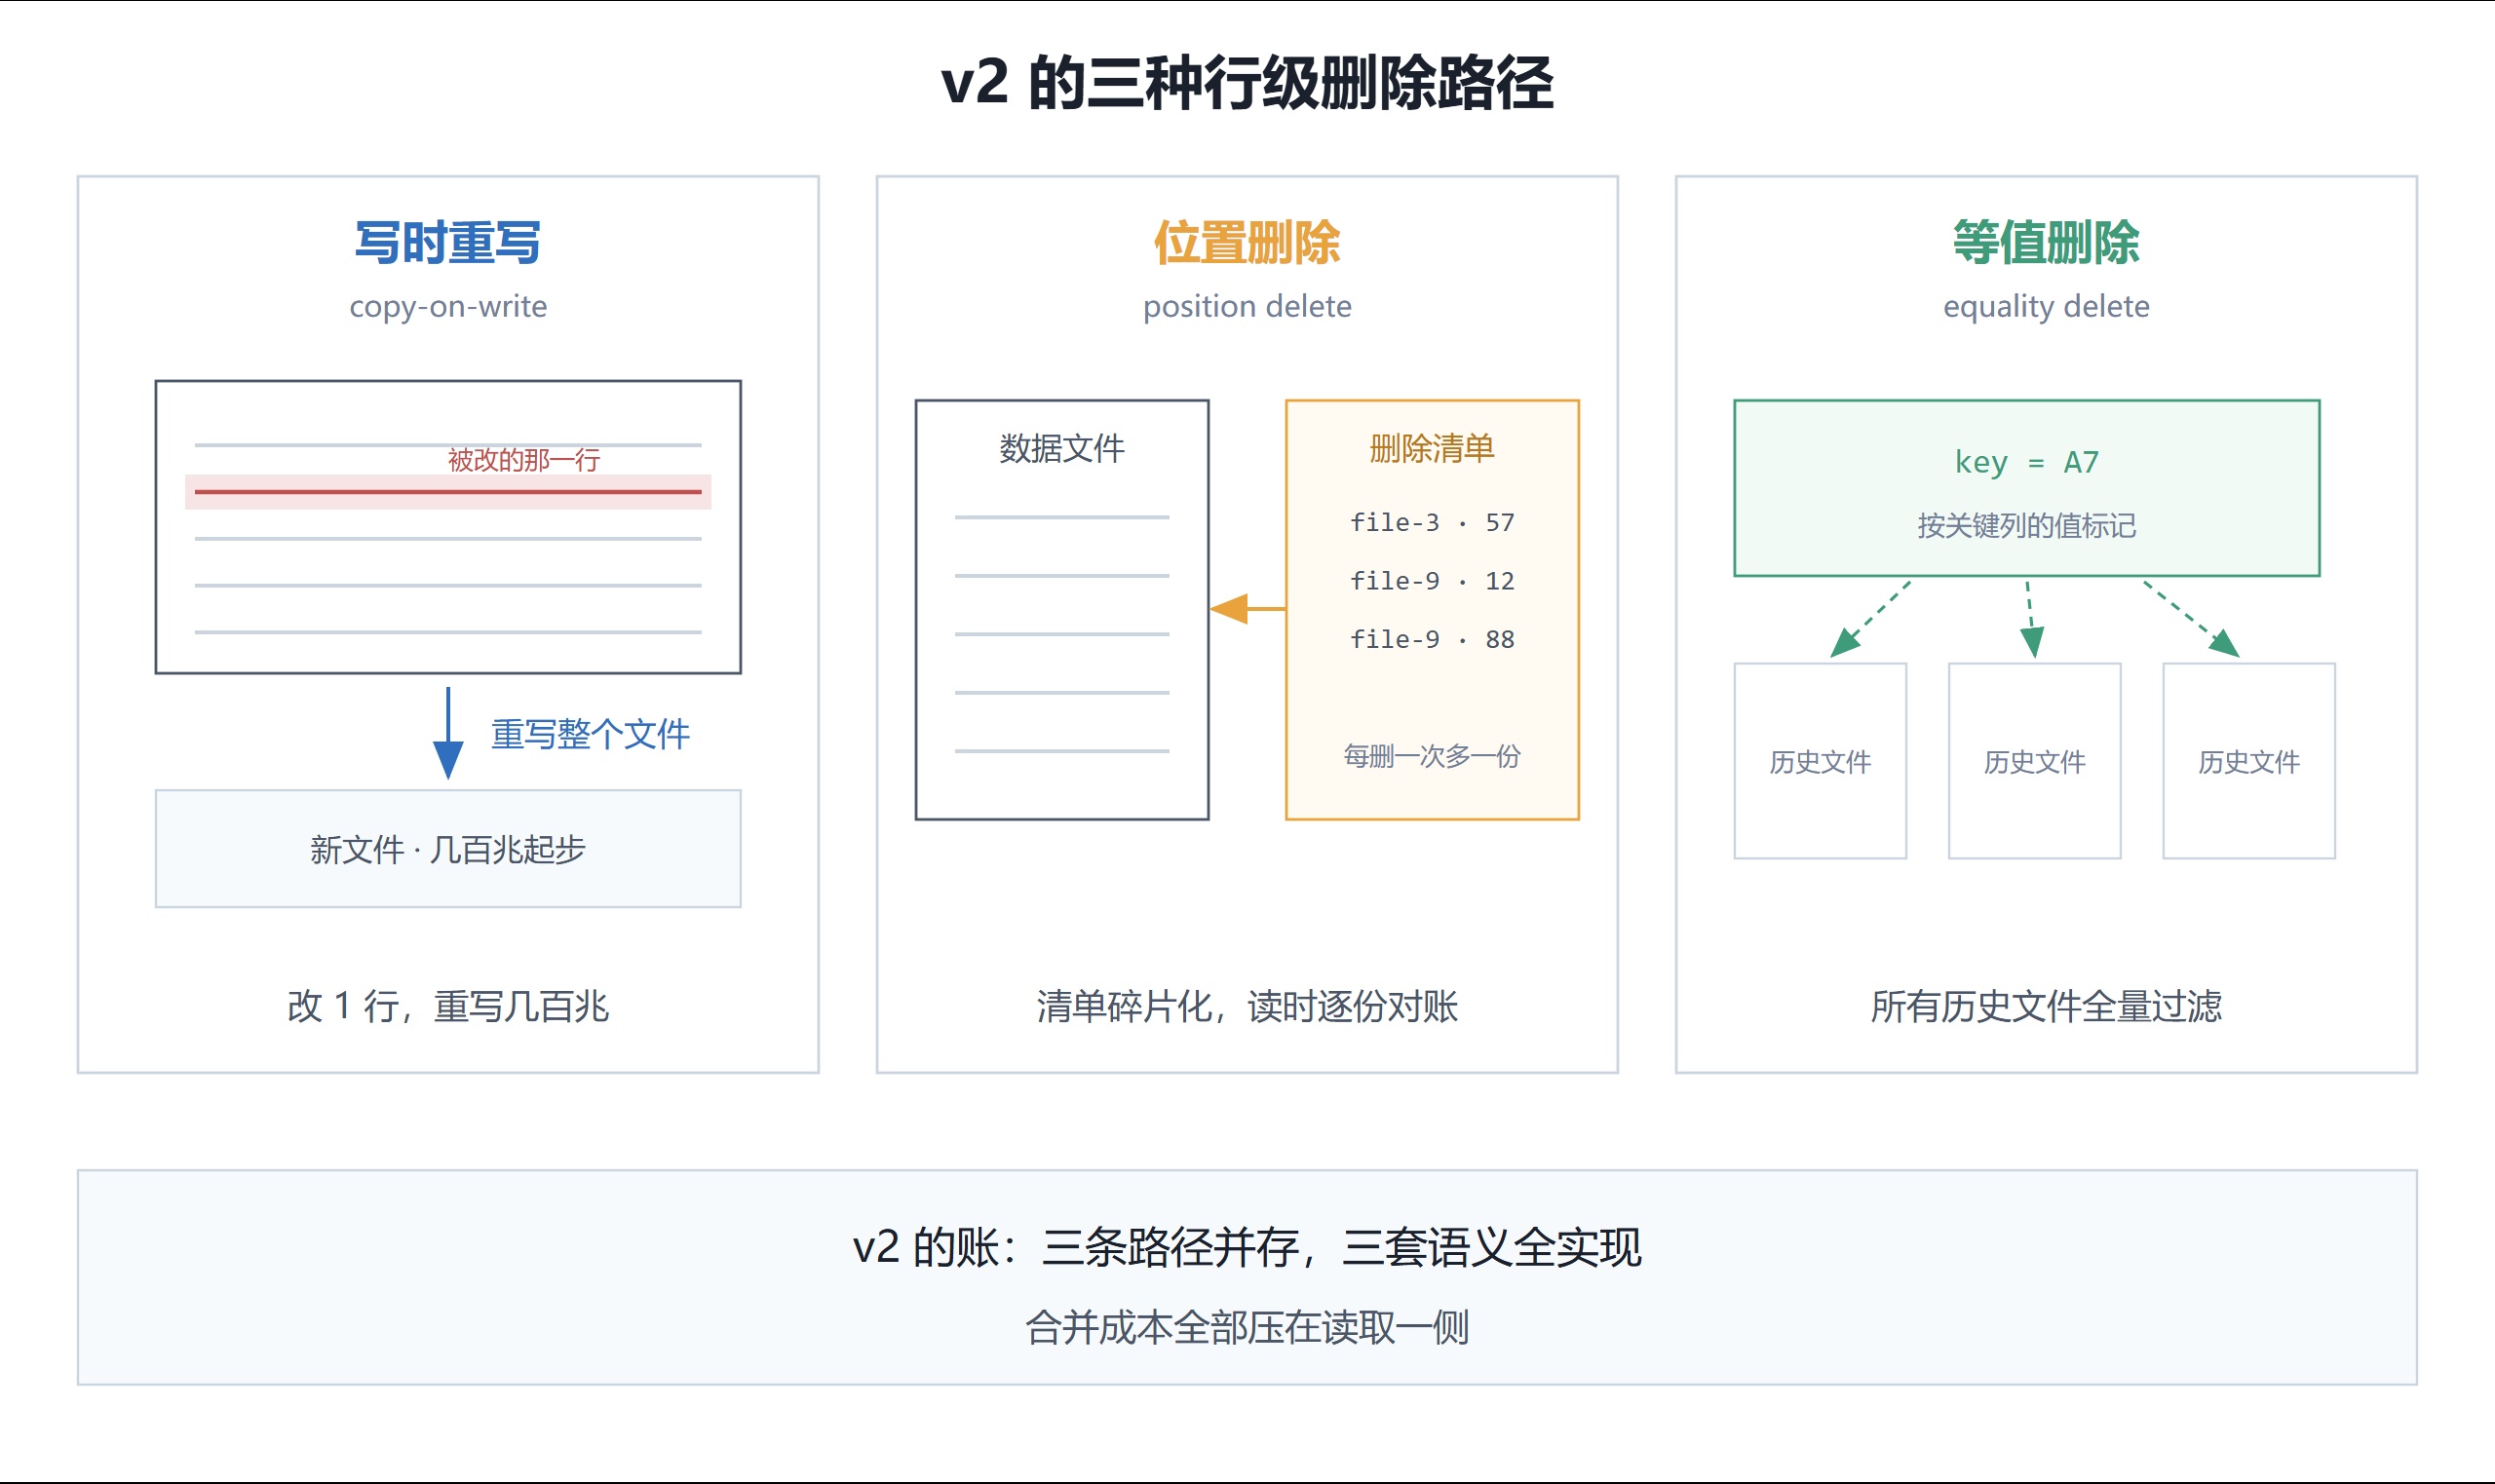Click the text '按关键列的值标记'
The image size is (2495, 1484).
click(2027, 525)
